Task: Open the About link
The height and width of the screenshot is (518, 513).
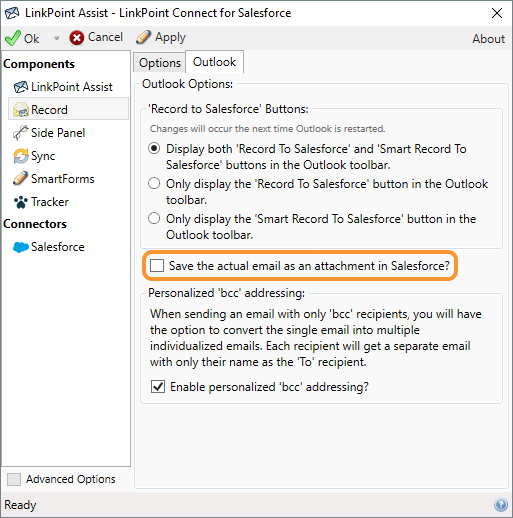Action: click(x=488, y=39)
